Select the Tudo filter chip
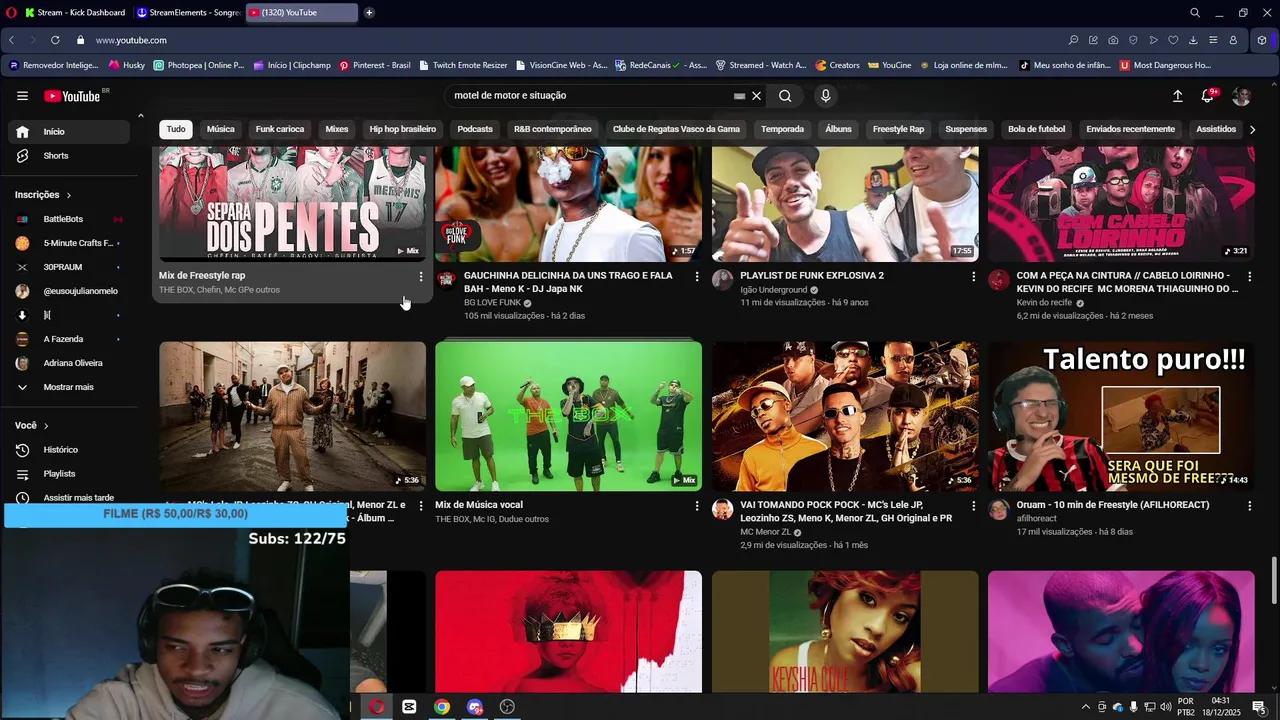Image resolution: width=1280 pixels, height=720 pixels. coord(176,129)
